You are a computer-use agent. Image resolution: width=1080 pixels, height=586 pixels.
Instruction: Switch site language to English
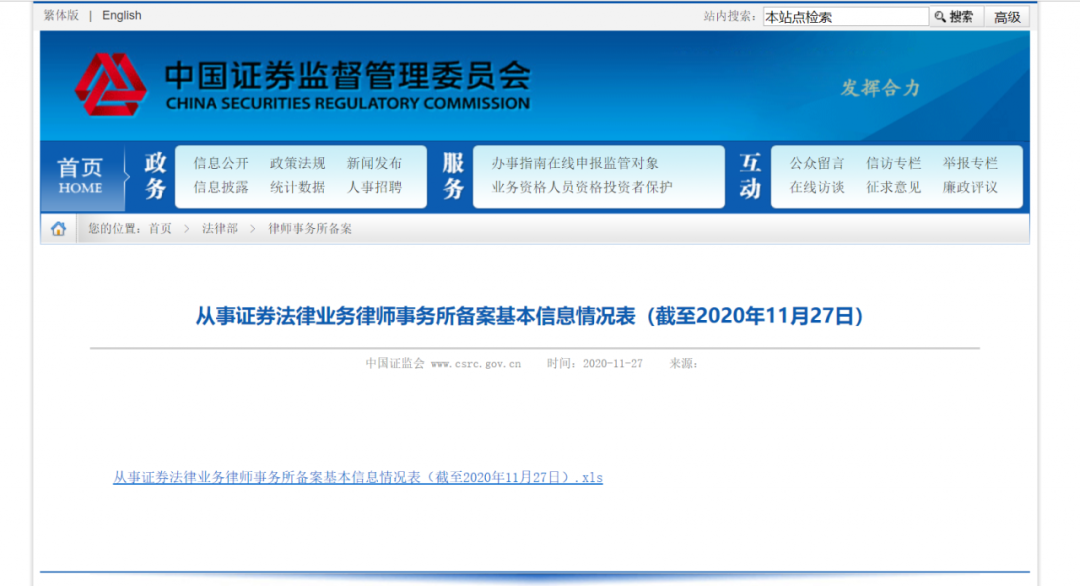(x=122, y=15)
